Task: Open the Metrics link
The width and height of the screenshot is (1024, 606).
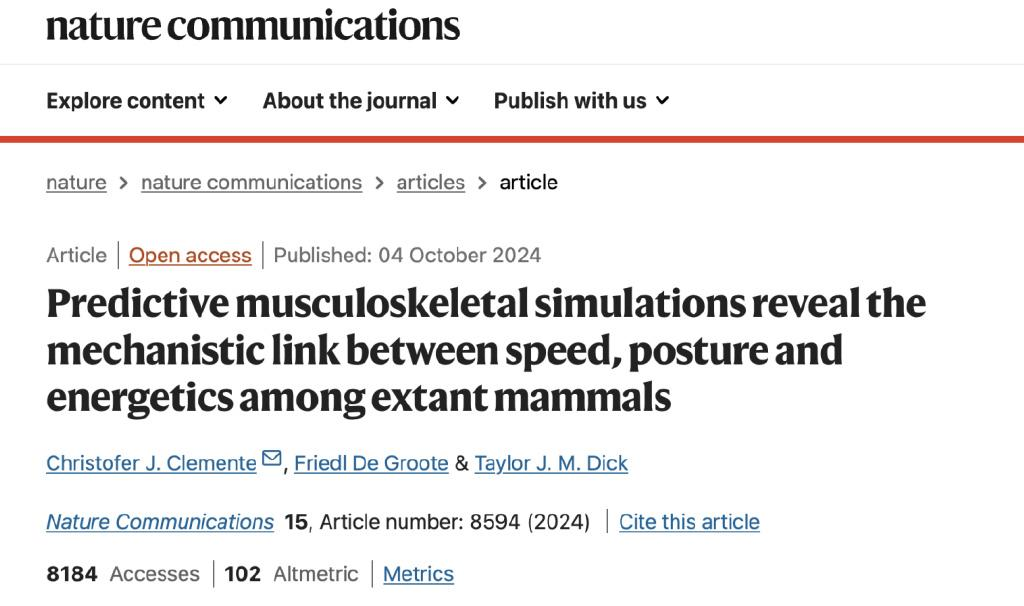Action: [x=418, y=574]
